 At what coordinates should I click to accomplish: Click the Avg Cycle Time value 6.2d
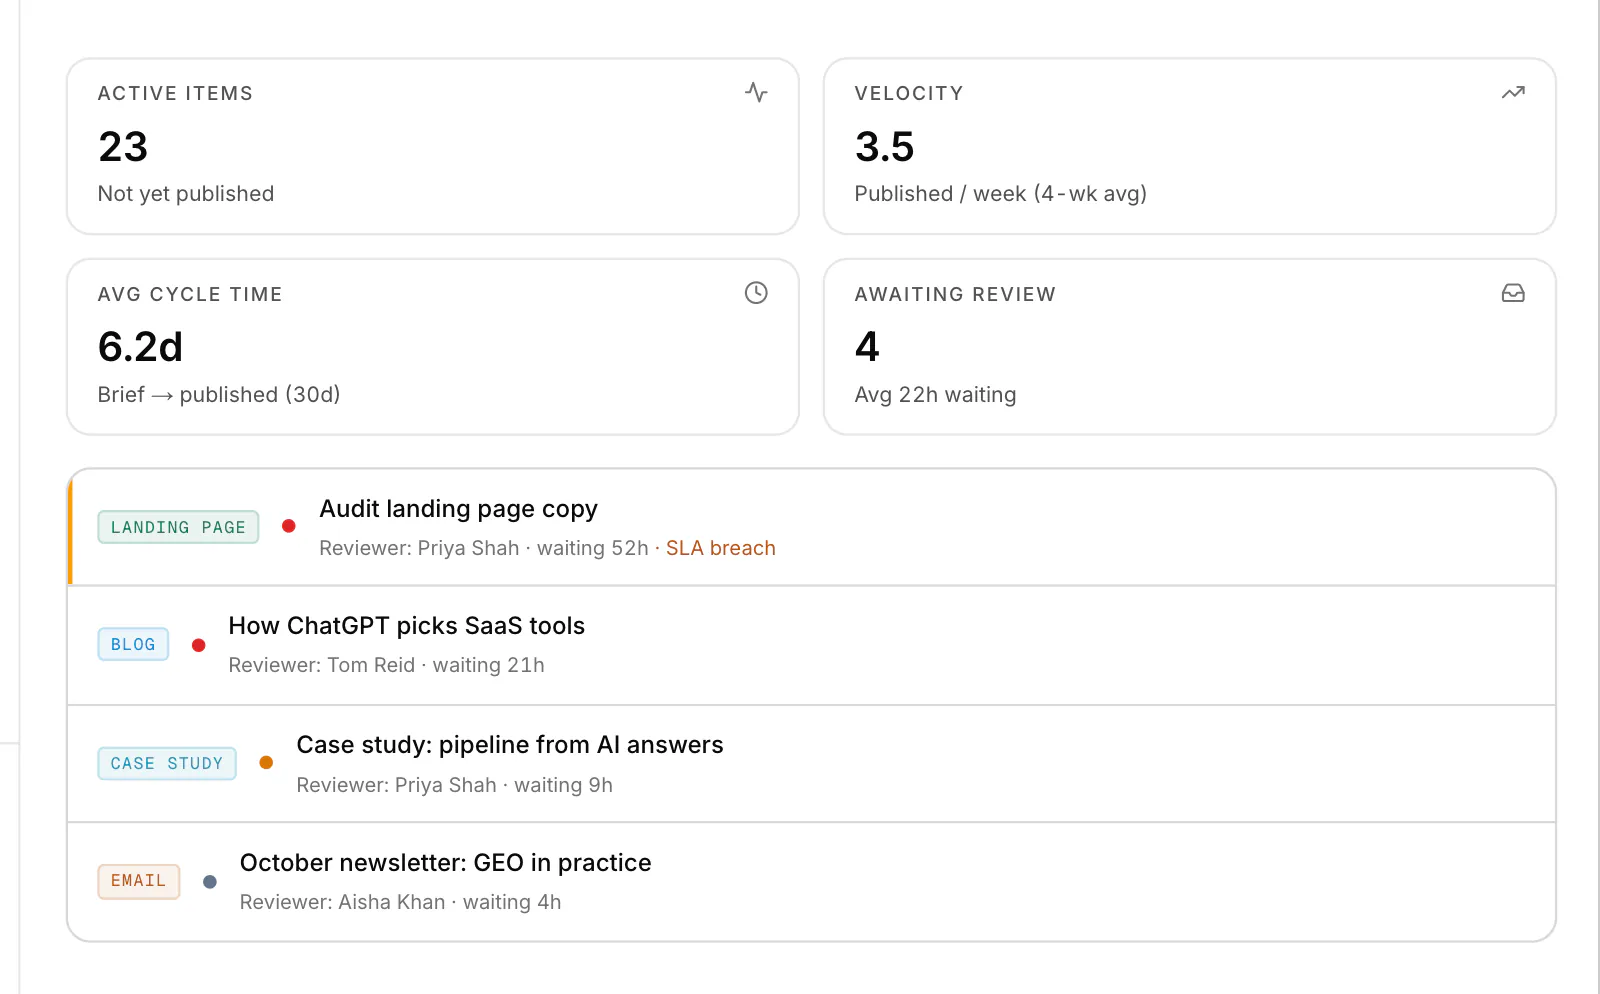tap(140, 347)
